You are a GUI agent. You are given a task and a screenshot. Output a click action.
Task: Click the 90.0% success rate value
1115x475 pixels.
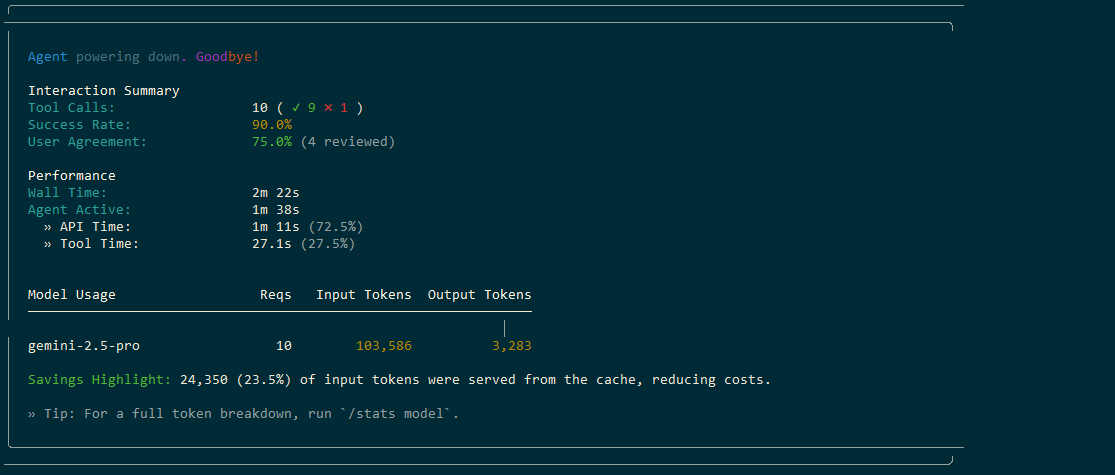(x=272, y=125)
